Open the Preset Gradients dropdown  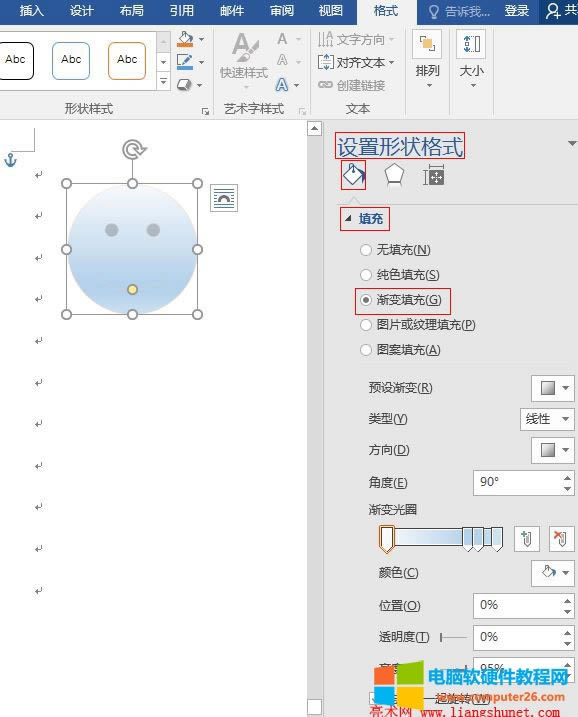[x=553, y=388]
